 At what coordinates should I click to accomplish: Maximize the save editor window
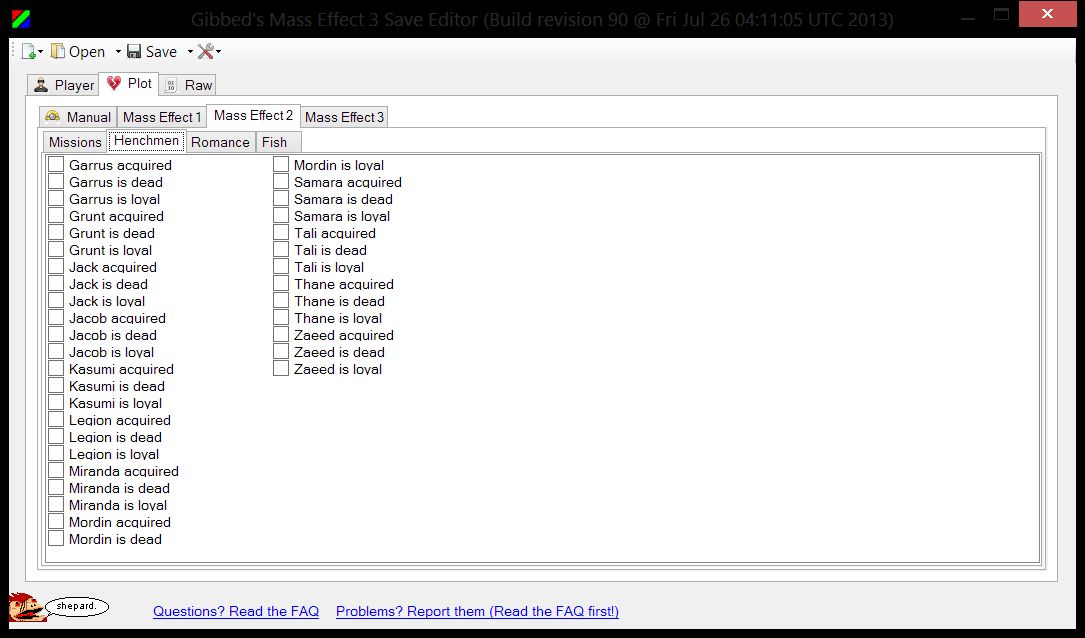1001,15
